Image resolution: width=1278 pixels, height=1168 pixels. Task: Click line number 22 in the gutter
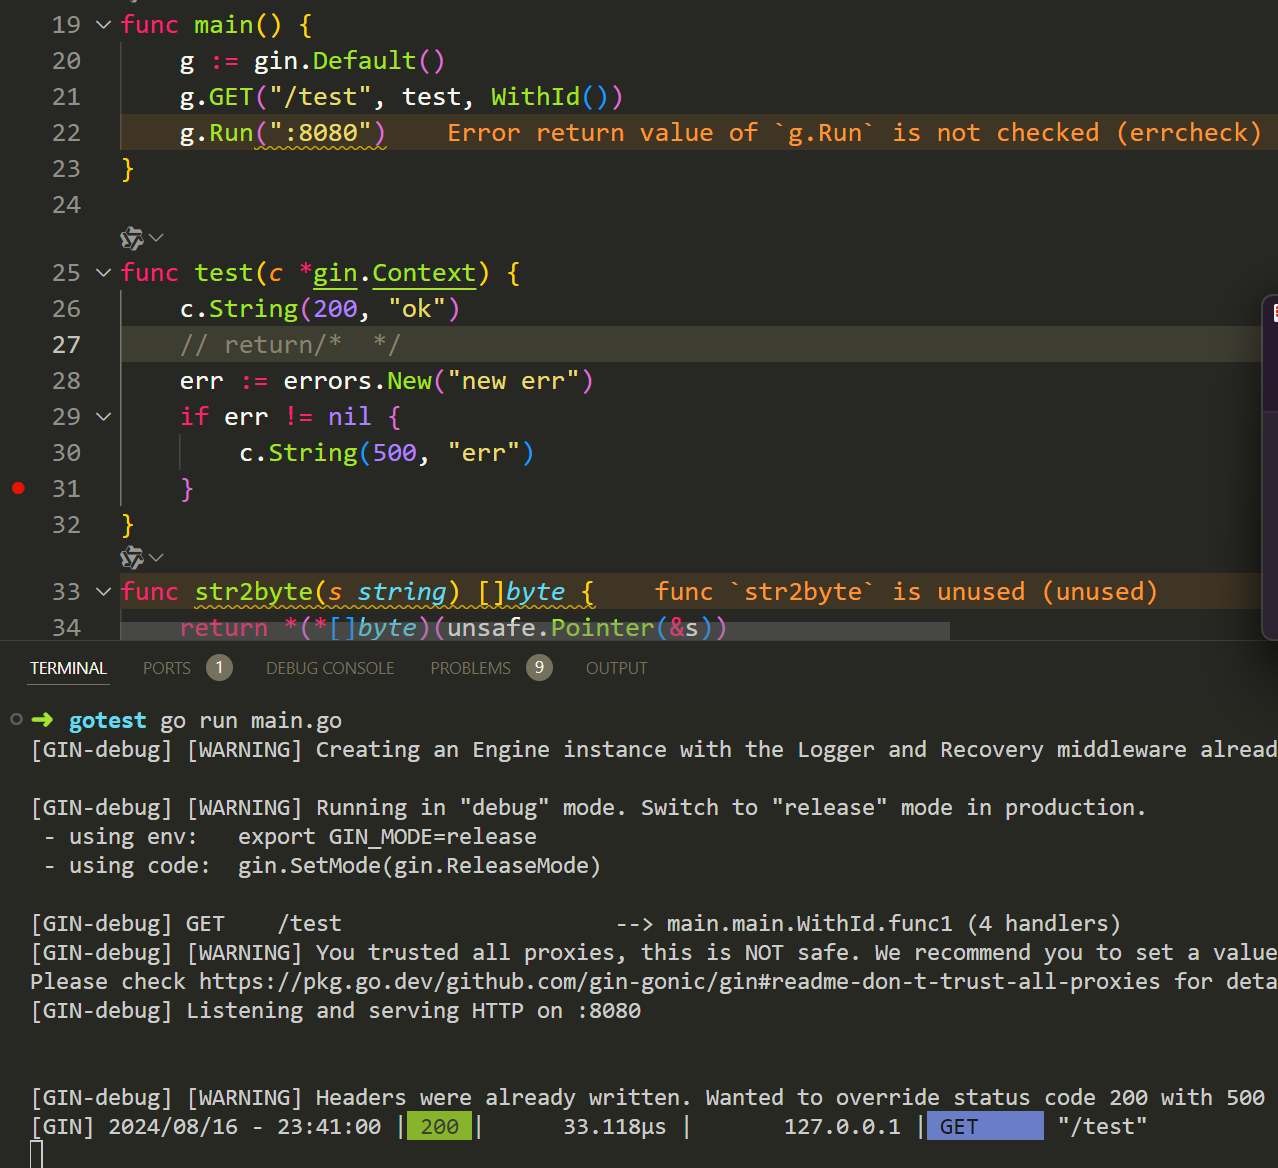point(66,133)
